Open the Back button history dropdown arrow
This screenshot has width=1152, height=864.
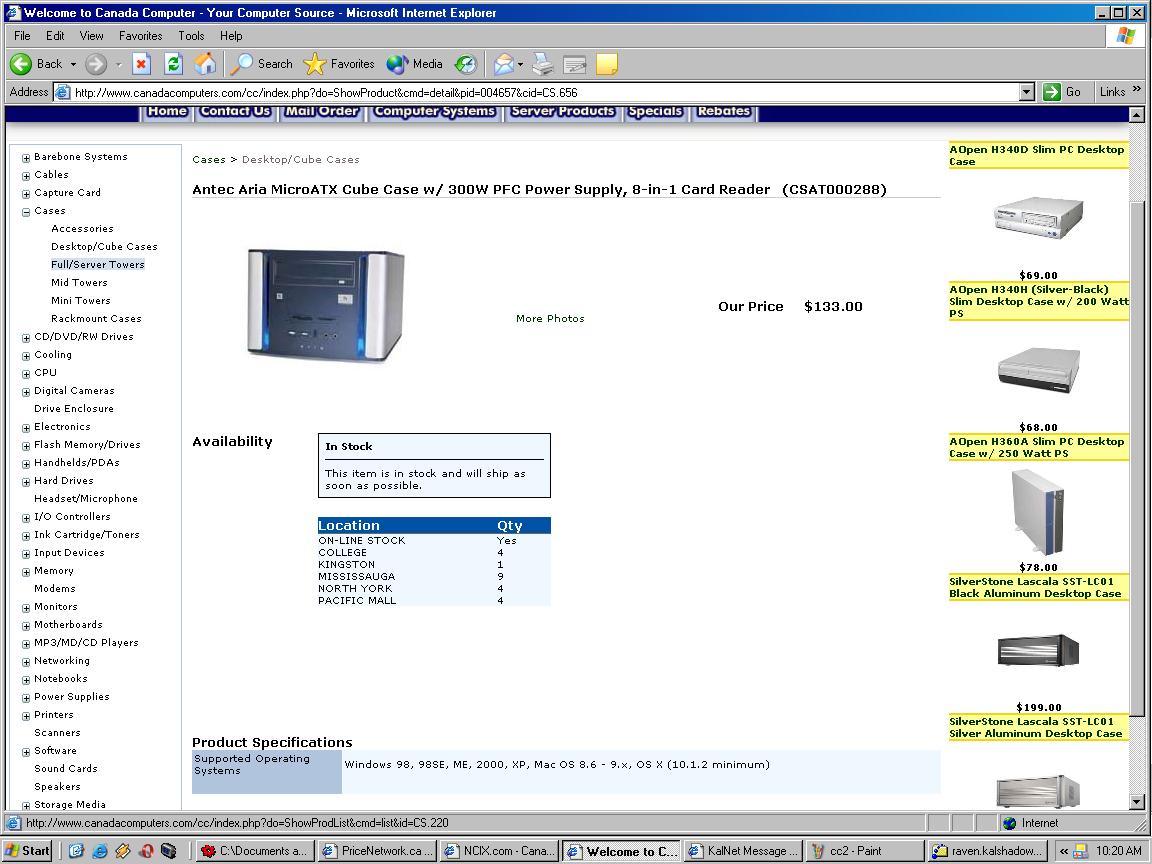coord(73,65)
